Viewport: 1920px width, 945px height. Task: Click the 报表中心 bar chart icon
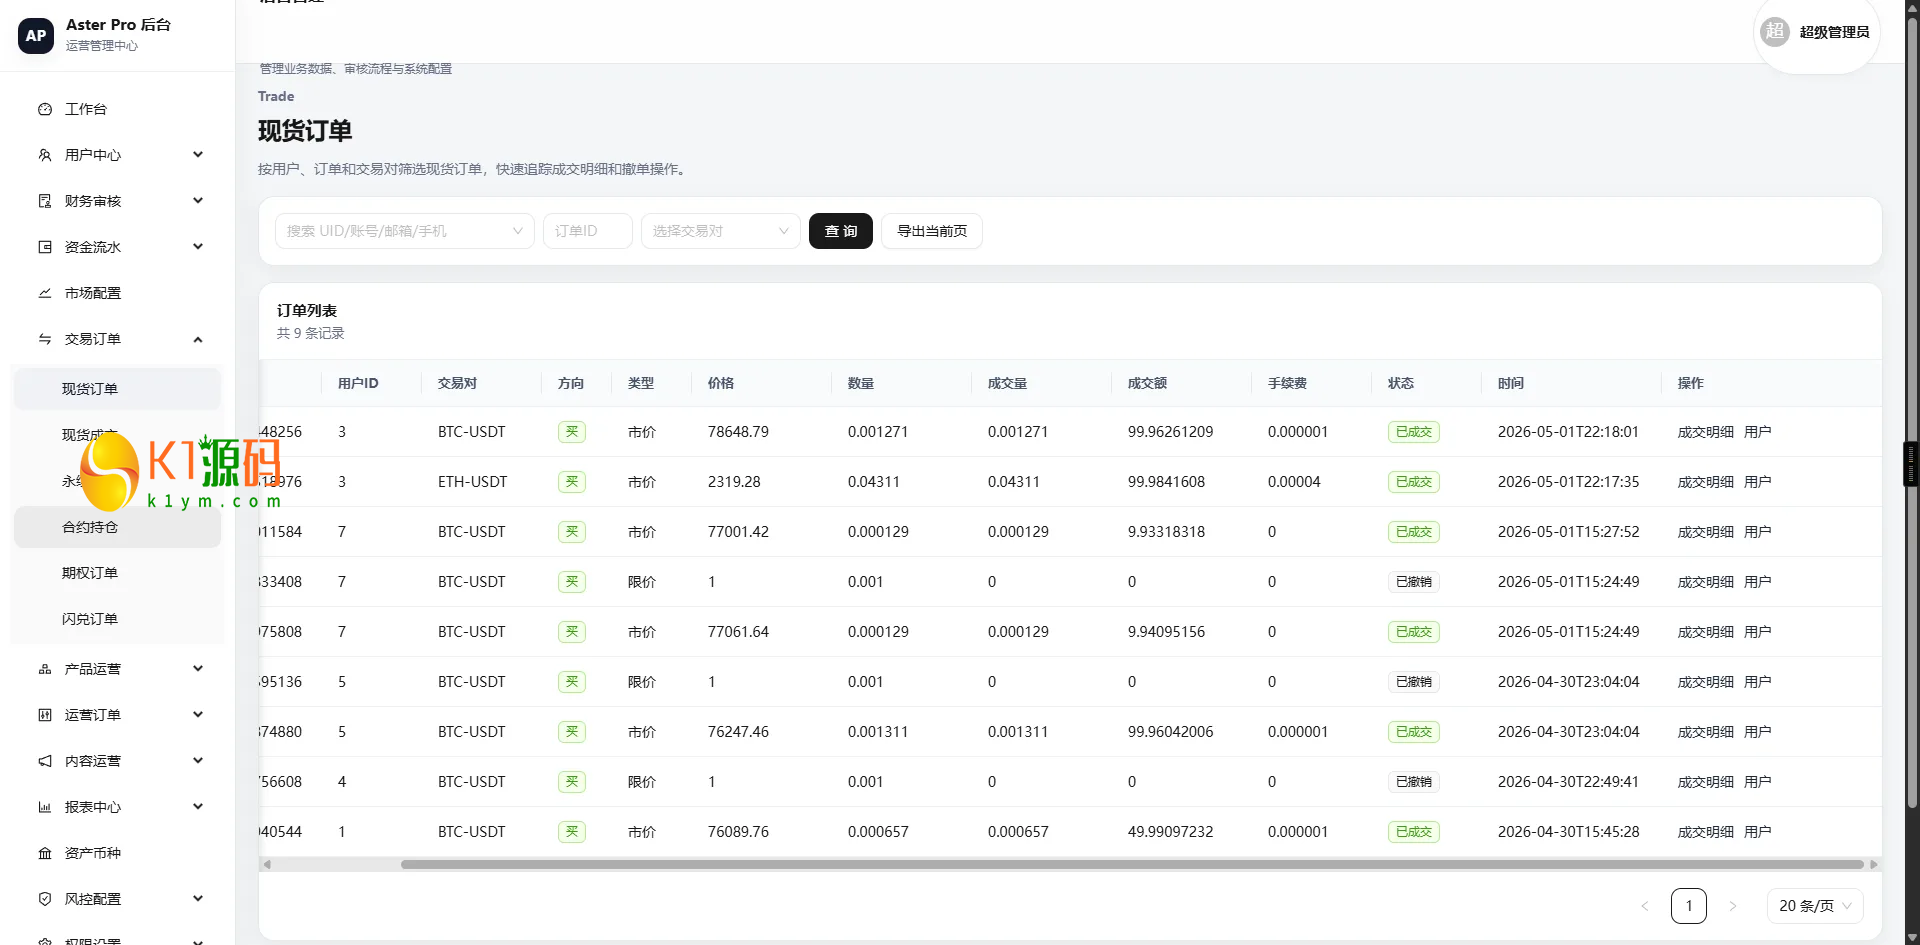click(45, 807)
